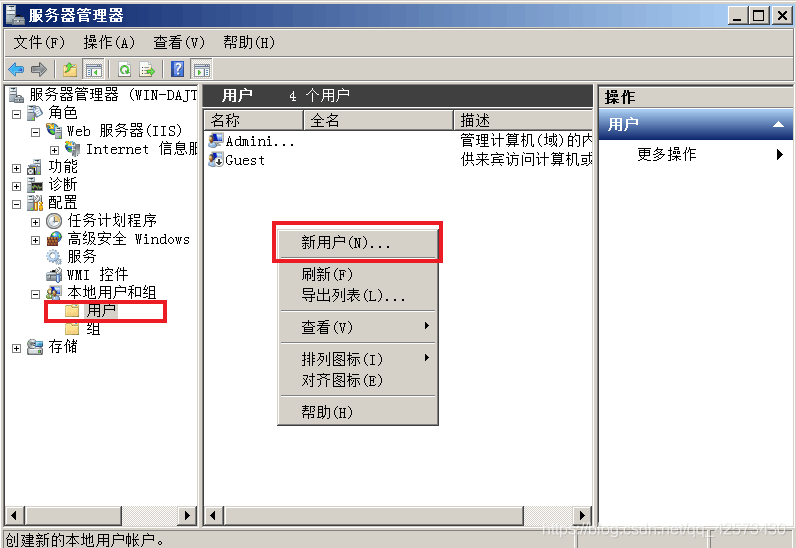
Task: Collapse the 本地用户和组 node
Action: point(35,294)
